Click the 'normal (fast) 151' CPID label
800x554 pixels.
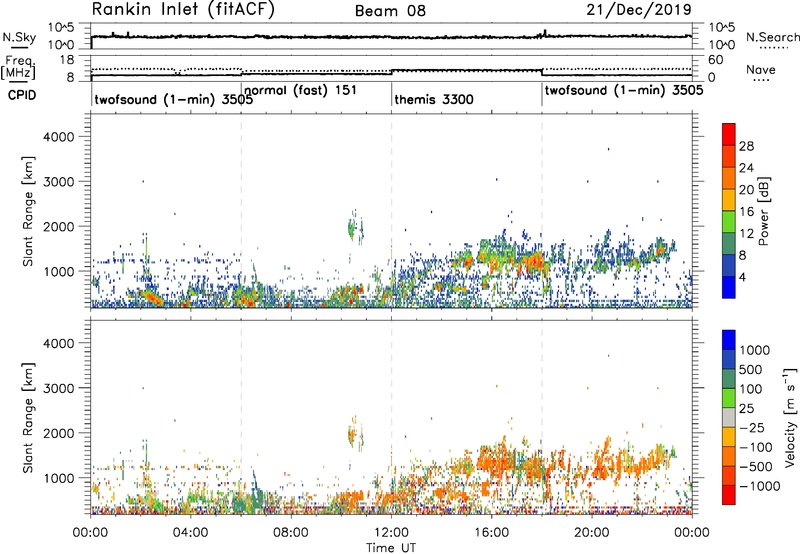300,91
